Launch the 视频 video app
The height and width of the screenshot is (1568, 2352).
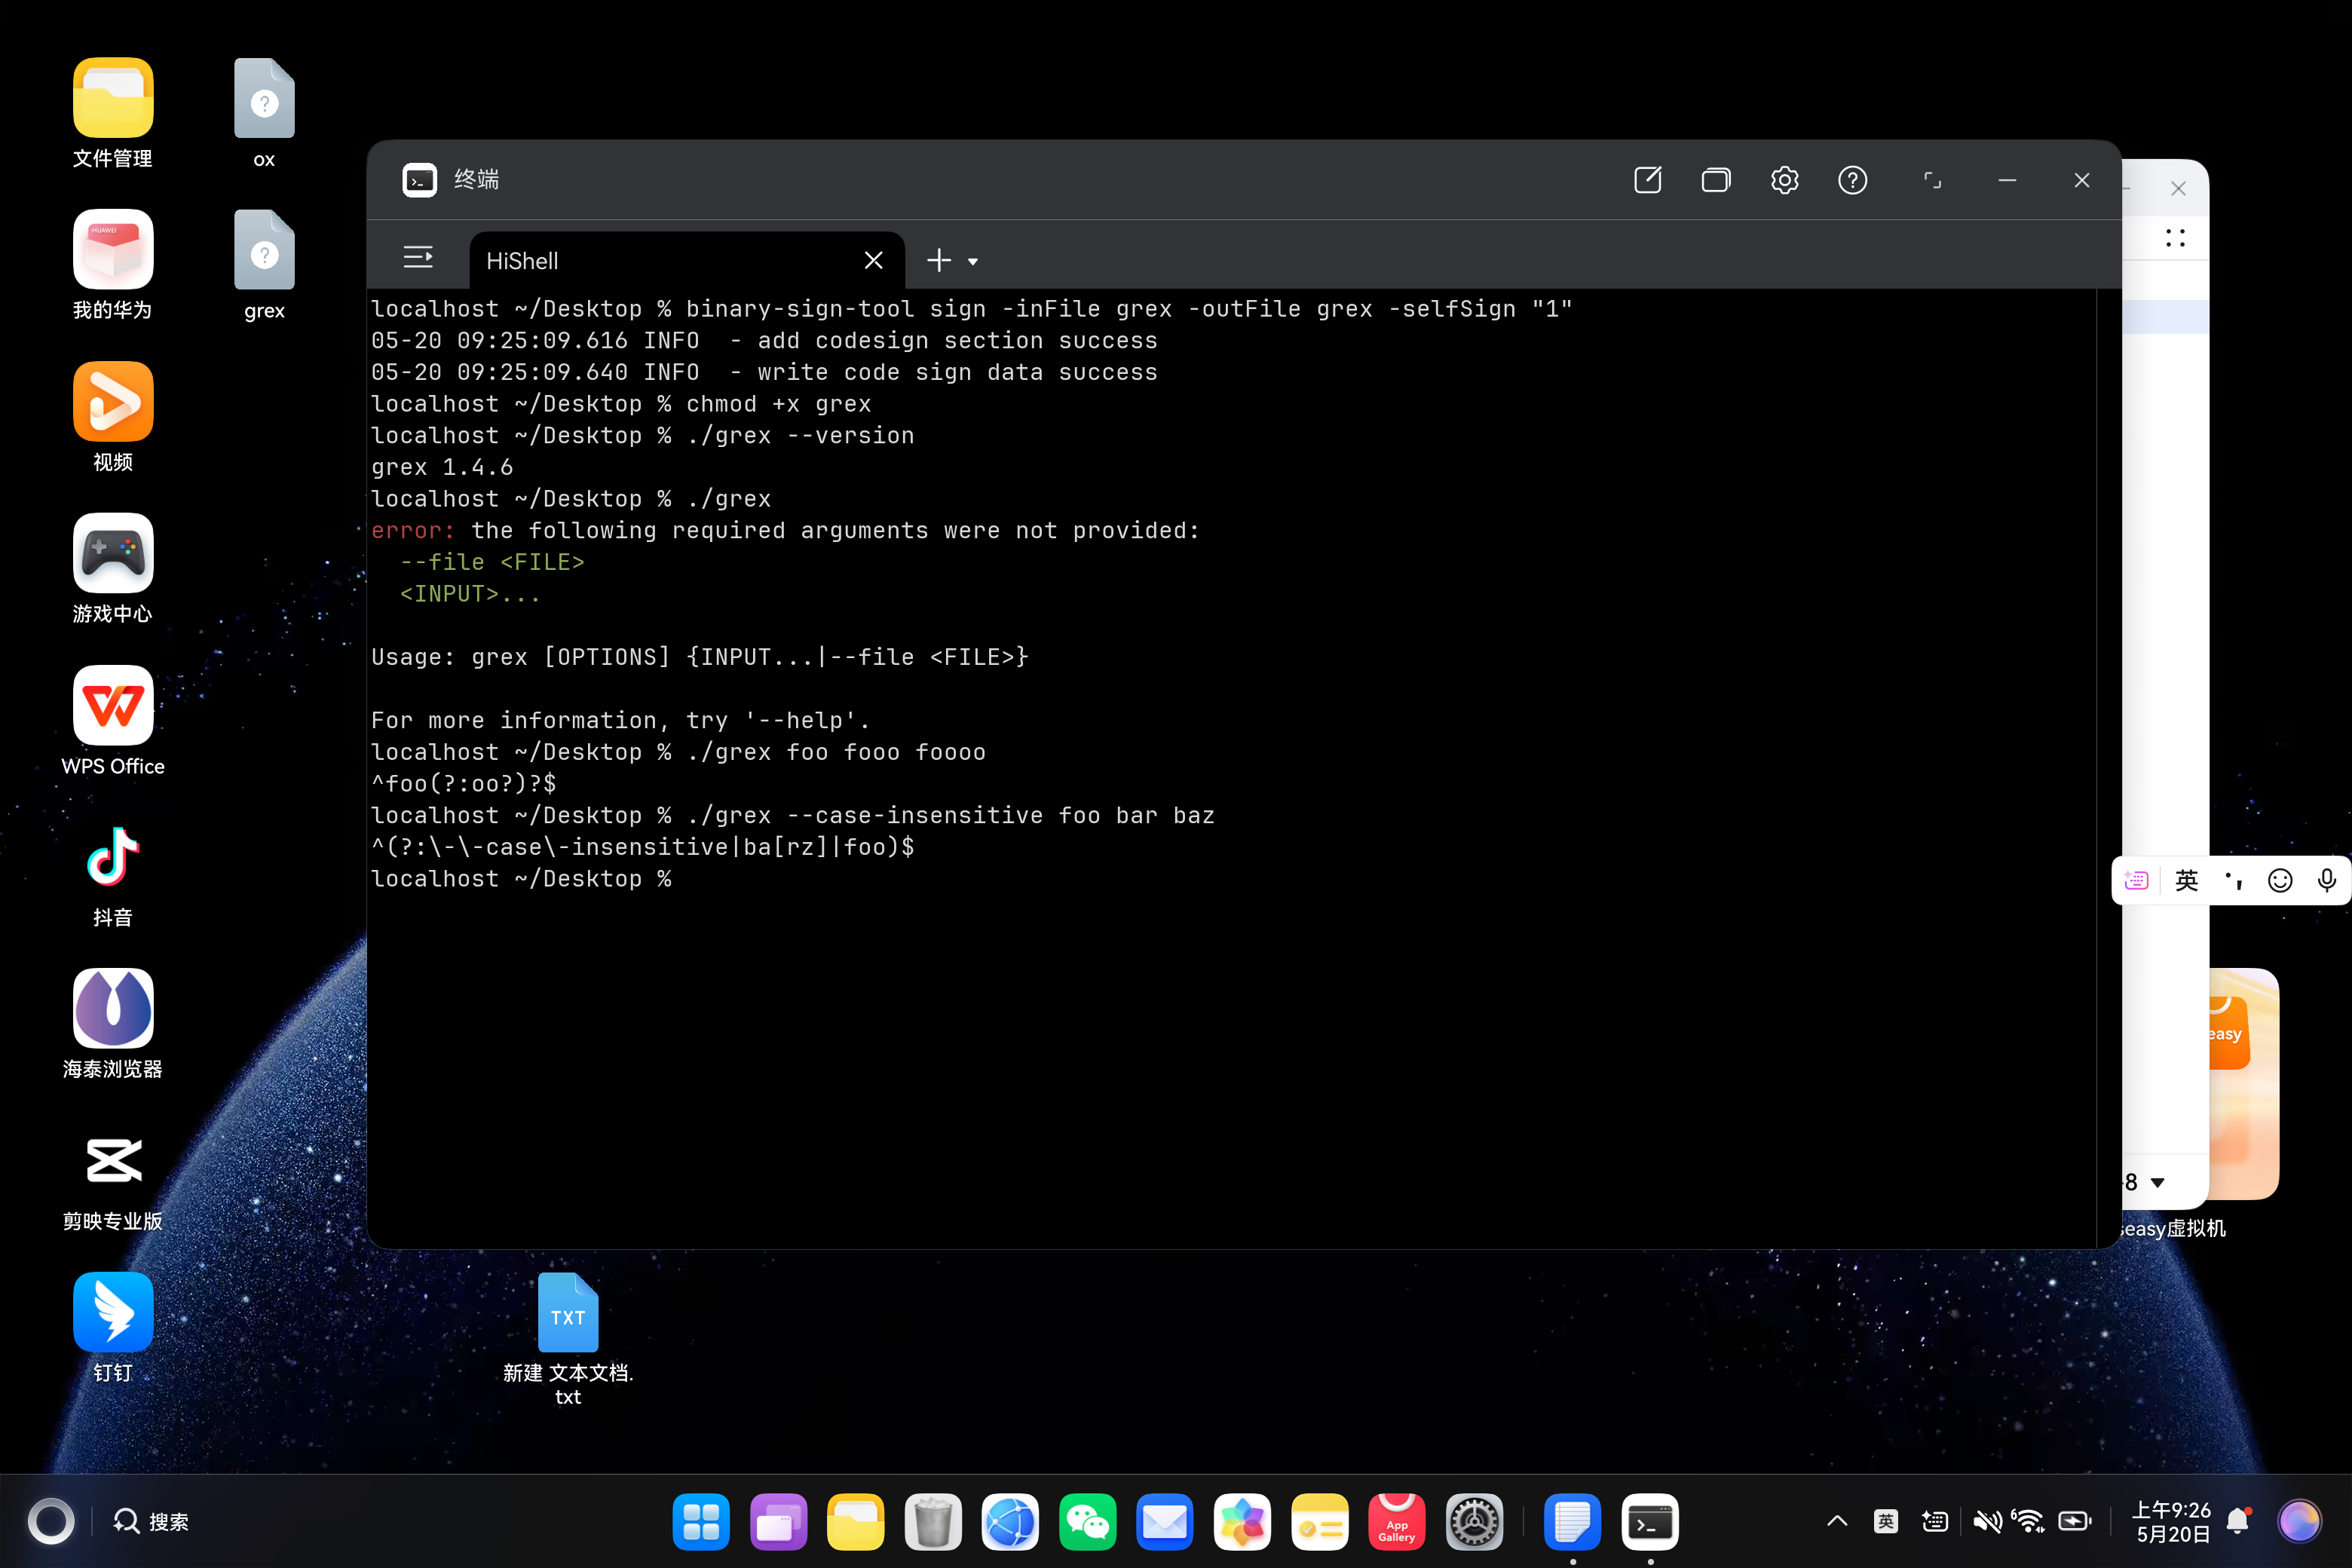point(113,401)
